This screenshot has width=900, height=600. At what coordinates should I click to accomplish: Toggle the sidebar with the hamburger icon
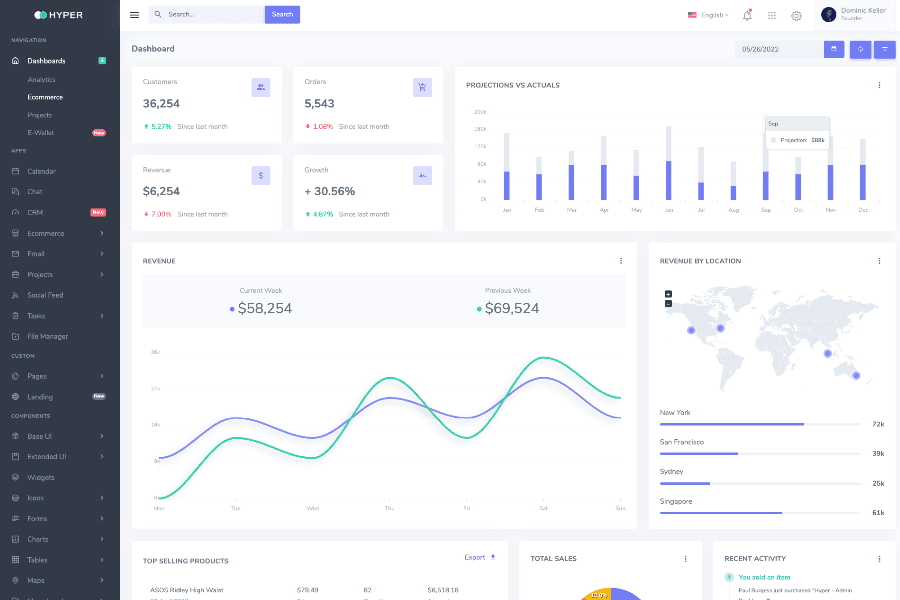coord(134,15)
